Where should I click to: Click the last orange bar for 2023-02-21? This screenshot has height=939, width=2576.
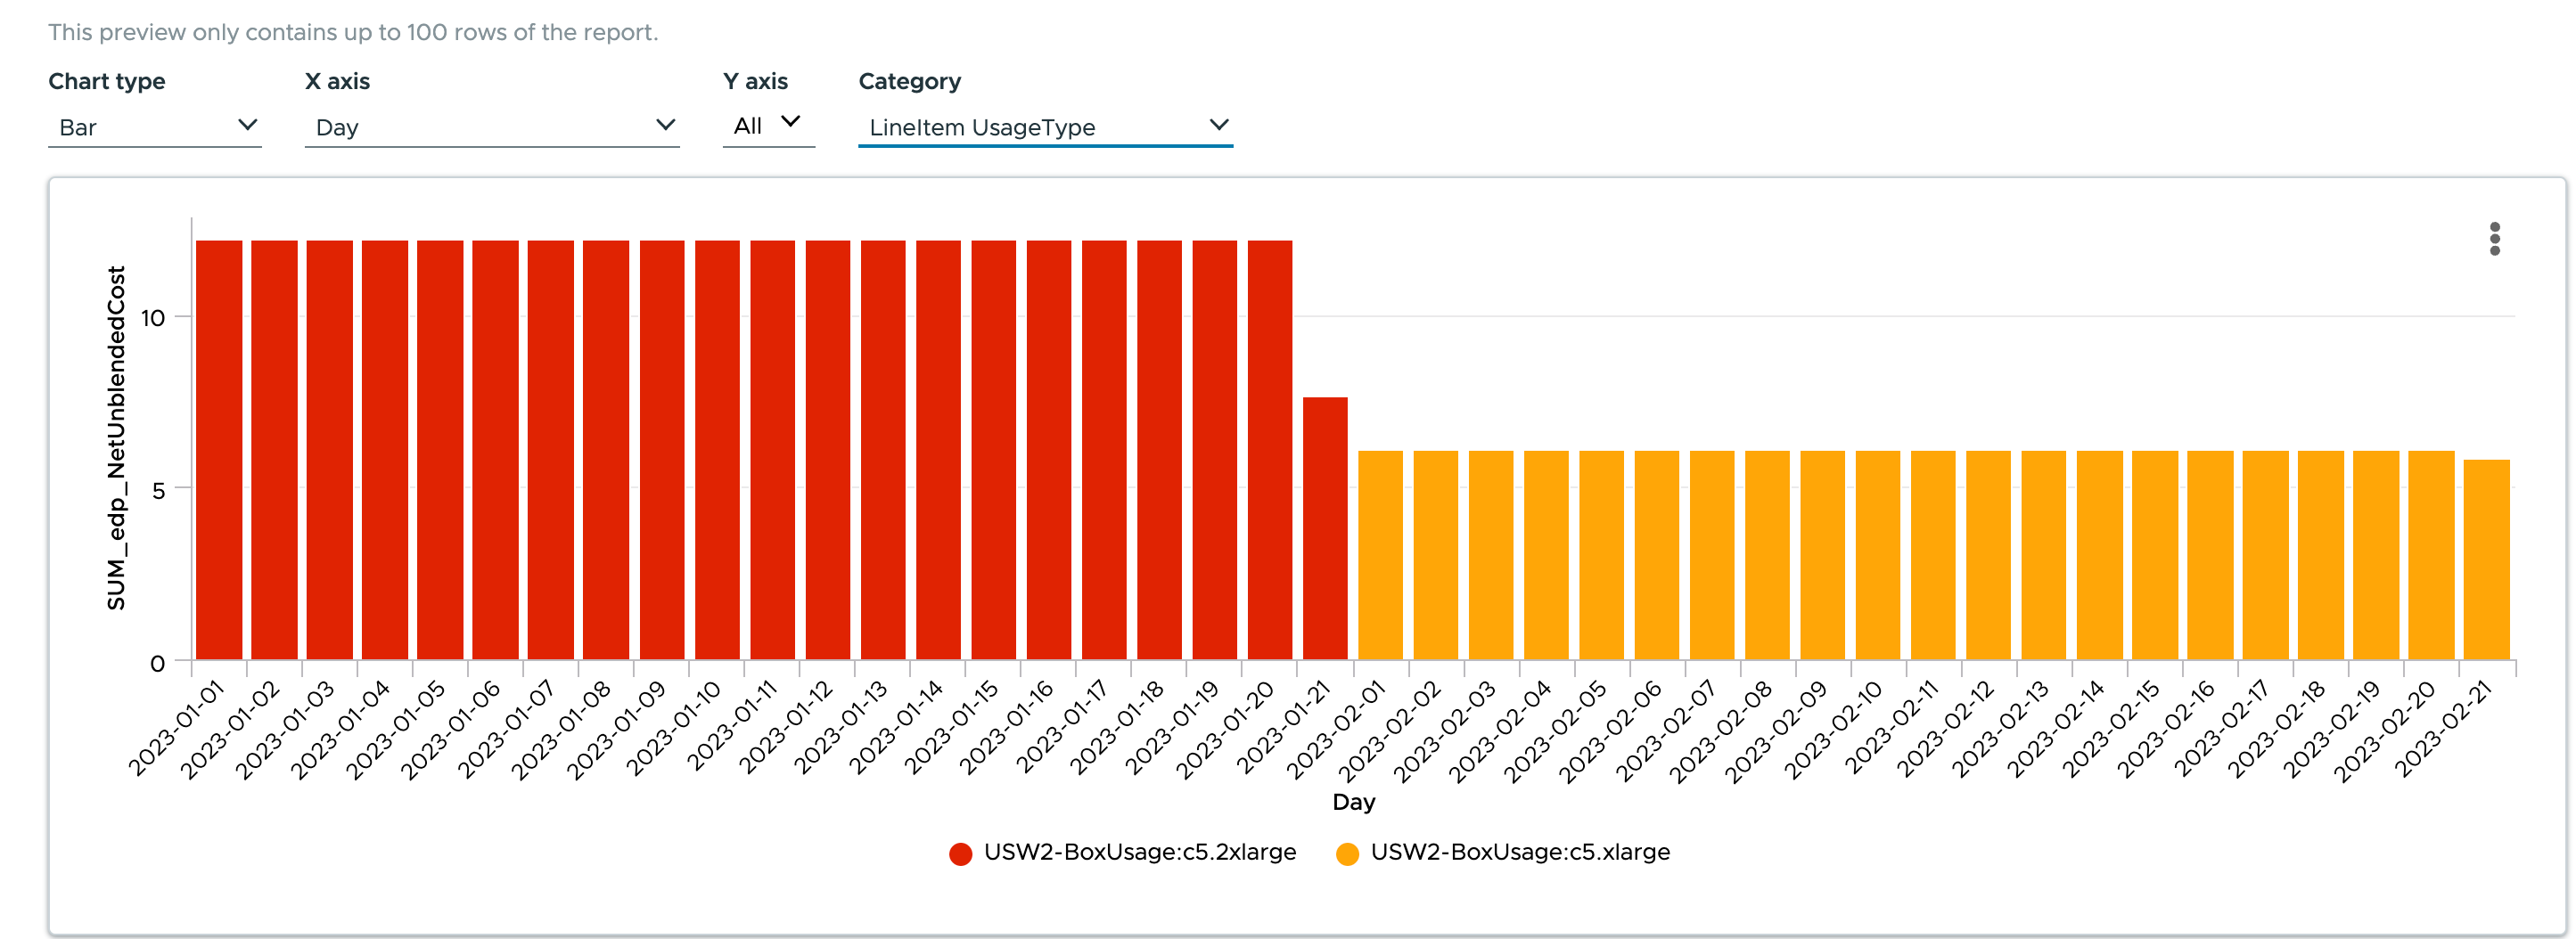[x=2486, y=560]
